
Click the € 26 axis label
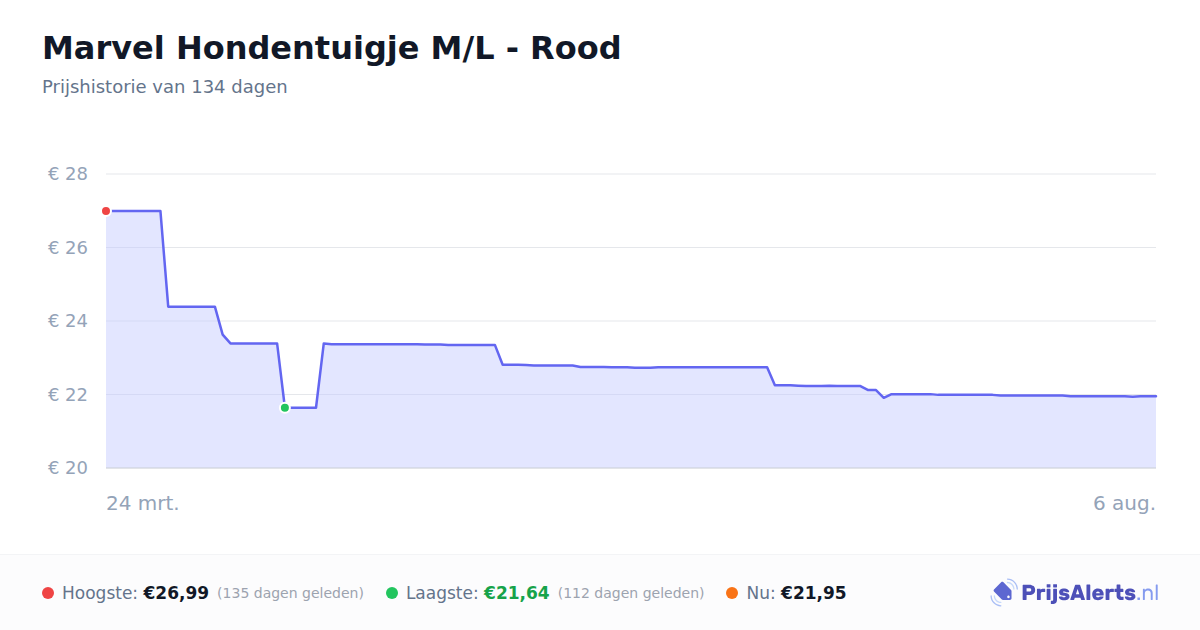[x=68, y=247]
